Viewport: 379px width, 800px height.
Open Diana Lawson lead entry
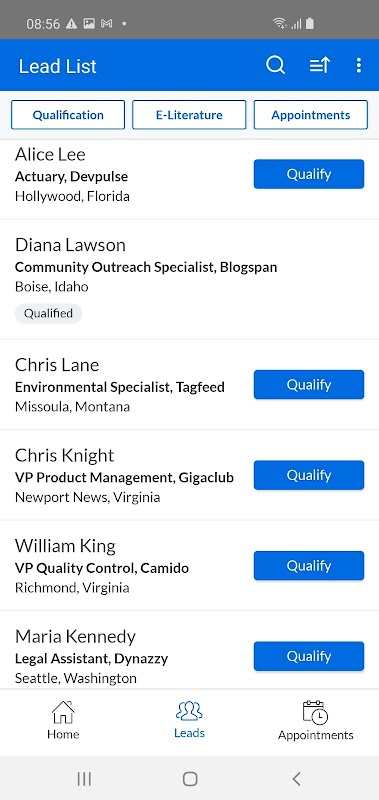coord(189,280)
